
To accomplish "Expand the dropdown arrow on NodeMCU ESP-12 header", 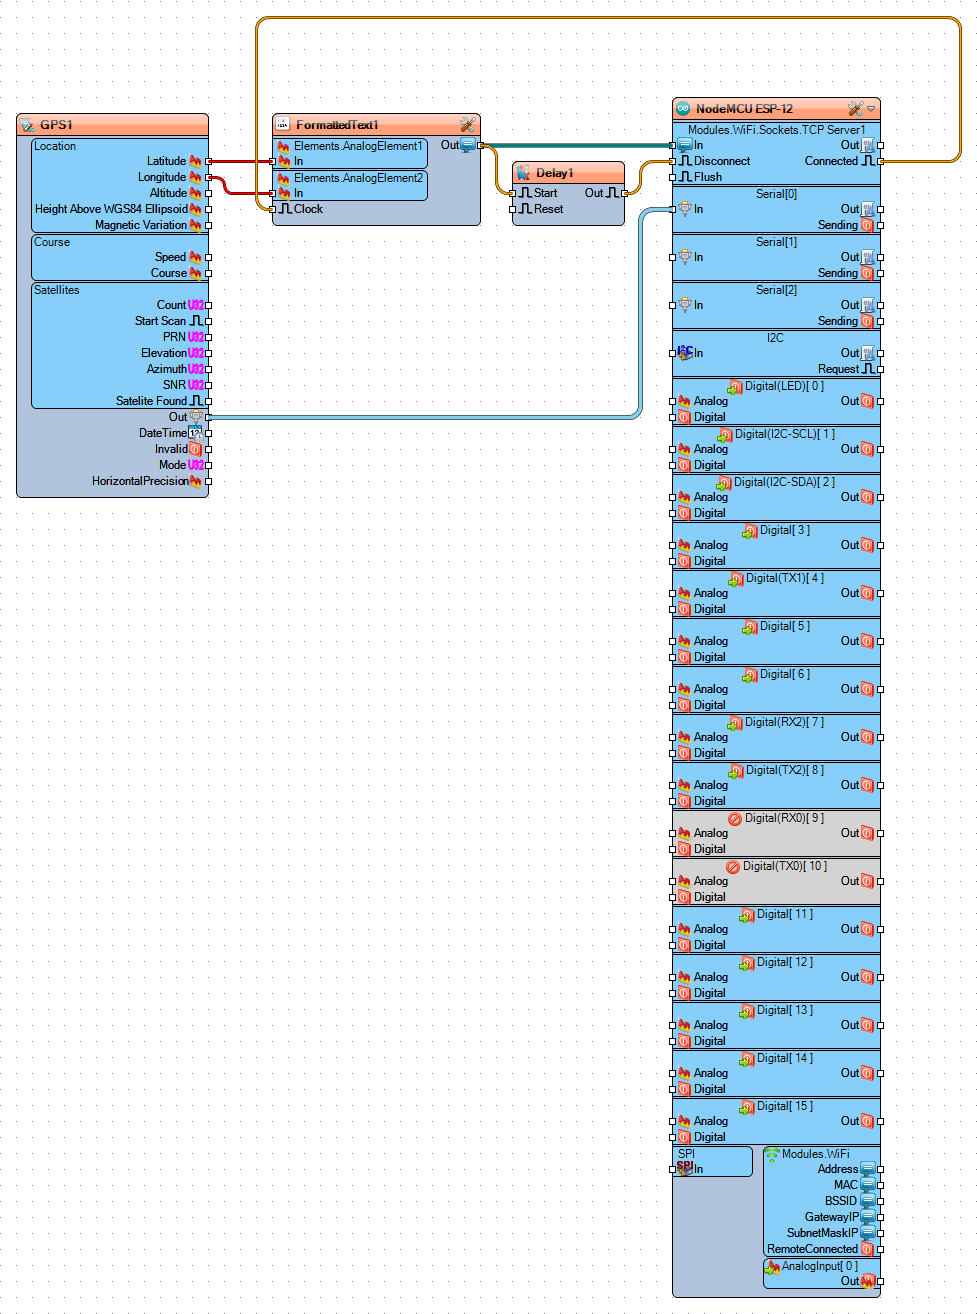I will (x=870, y=109).
